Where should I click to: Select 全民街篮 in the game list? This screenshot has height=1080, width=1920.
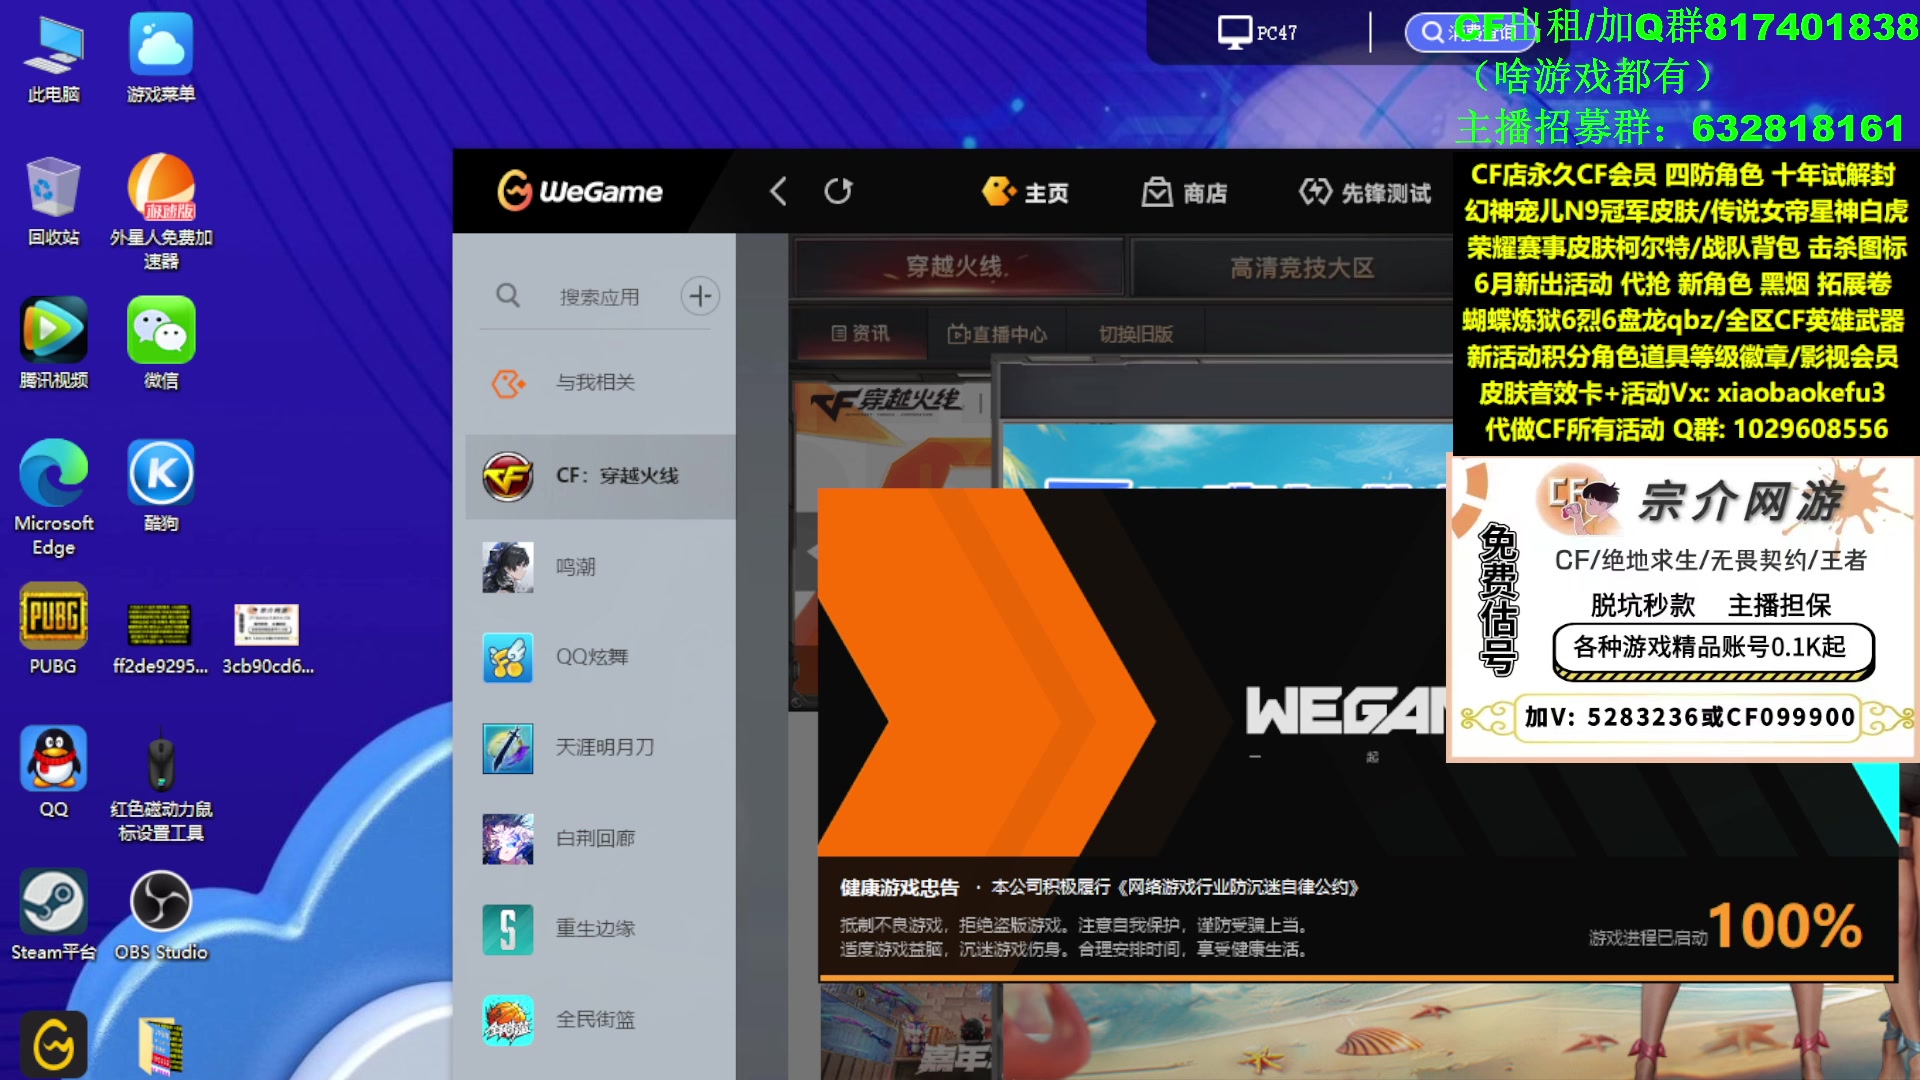[600, 1019]
